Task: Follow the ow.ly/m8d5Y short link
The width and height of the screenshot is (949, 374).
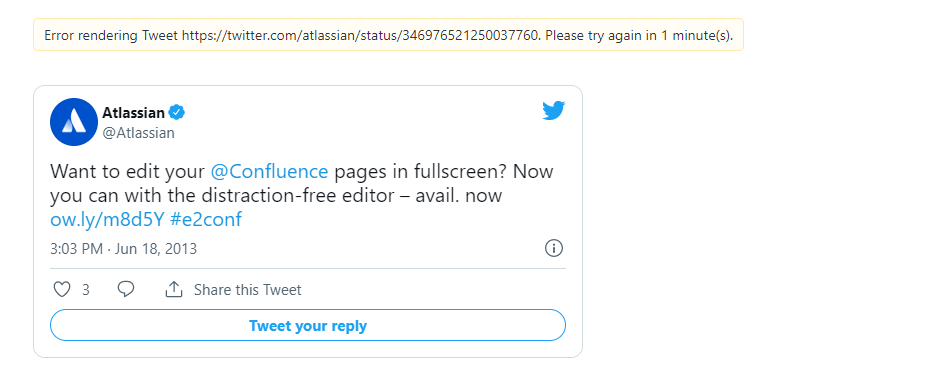Action: [107, 219]
